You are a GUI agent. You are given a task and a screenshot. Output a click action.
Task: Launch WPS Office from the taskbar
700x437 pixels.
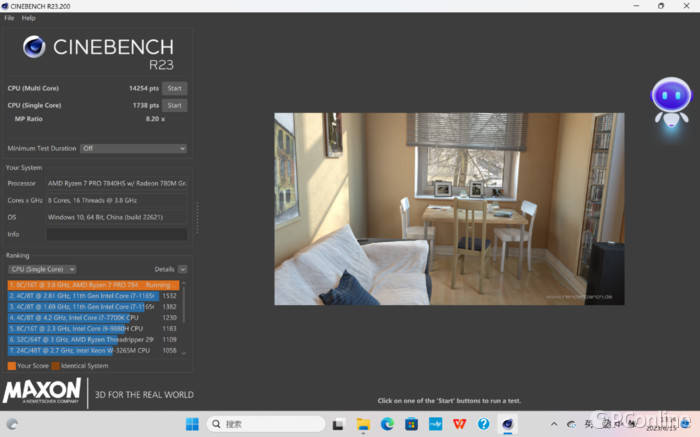point(459,424)
